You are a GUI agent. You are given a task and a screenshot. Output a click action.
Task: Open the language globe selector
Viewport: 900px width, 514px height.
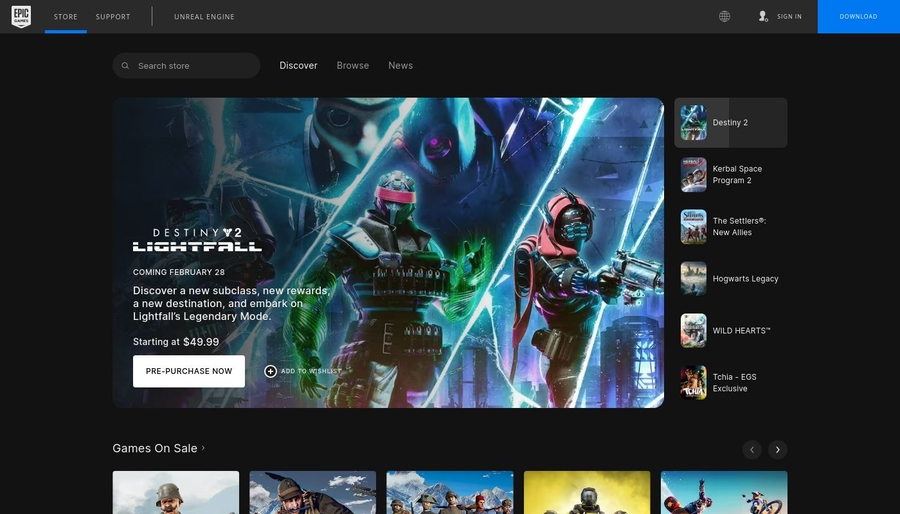[724, 16]
